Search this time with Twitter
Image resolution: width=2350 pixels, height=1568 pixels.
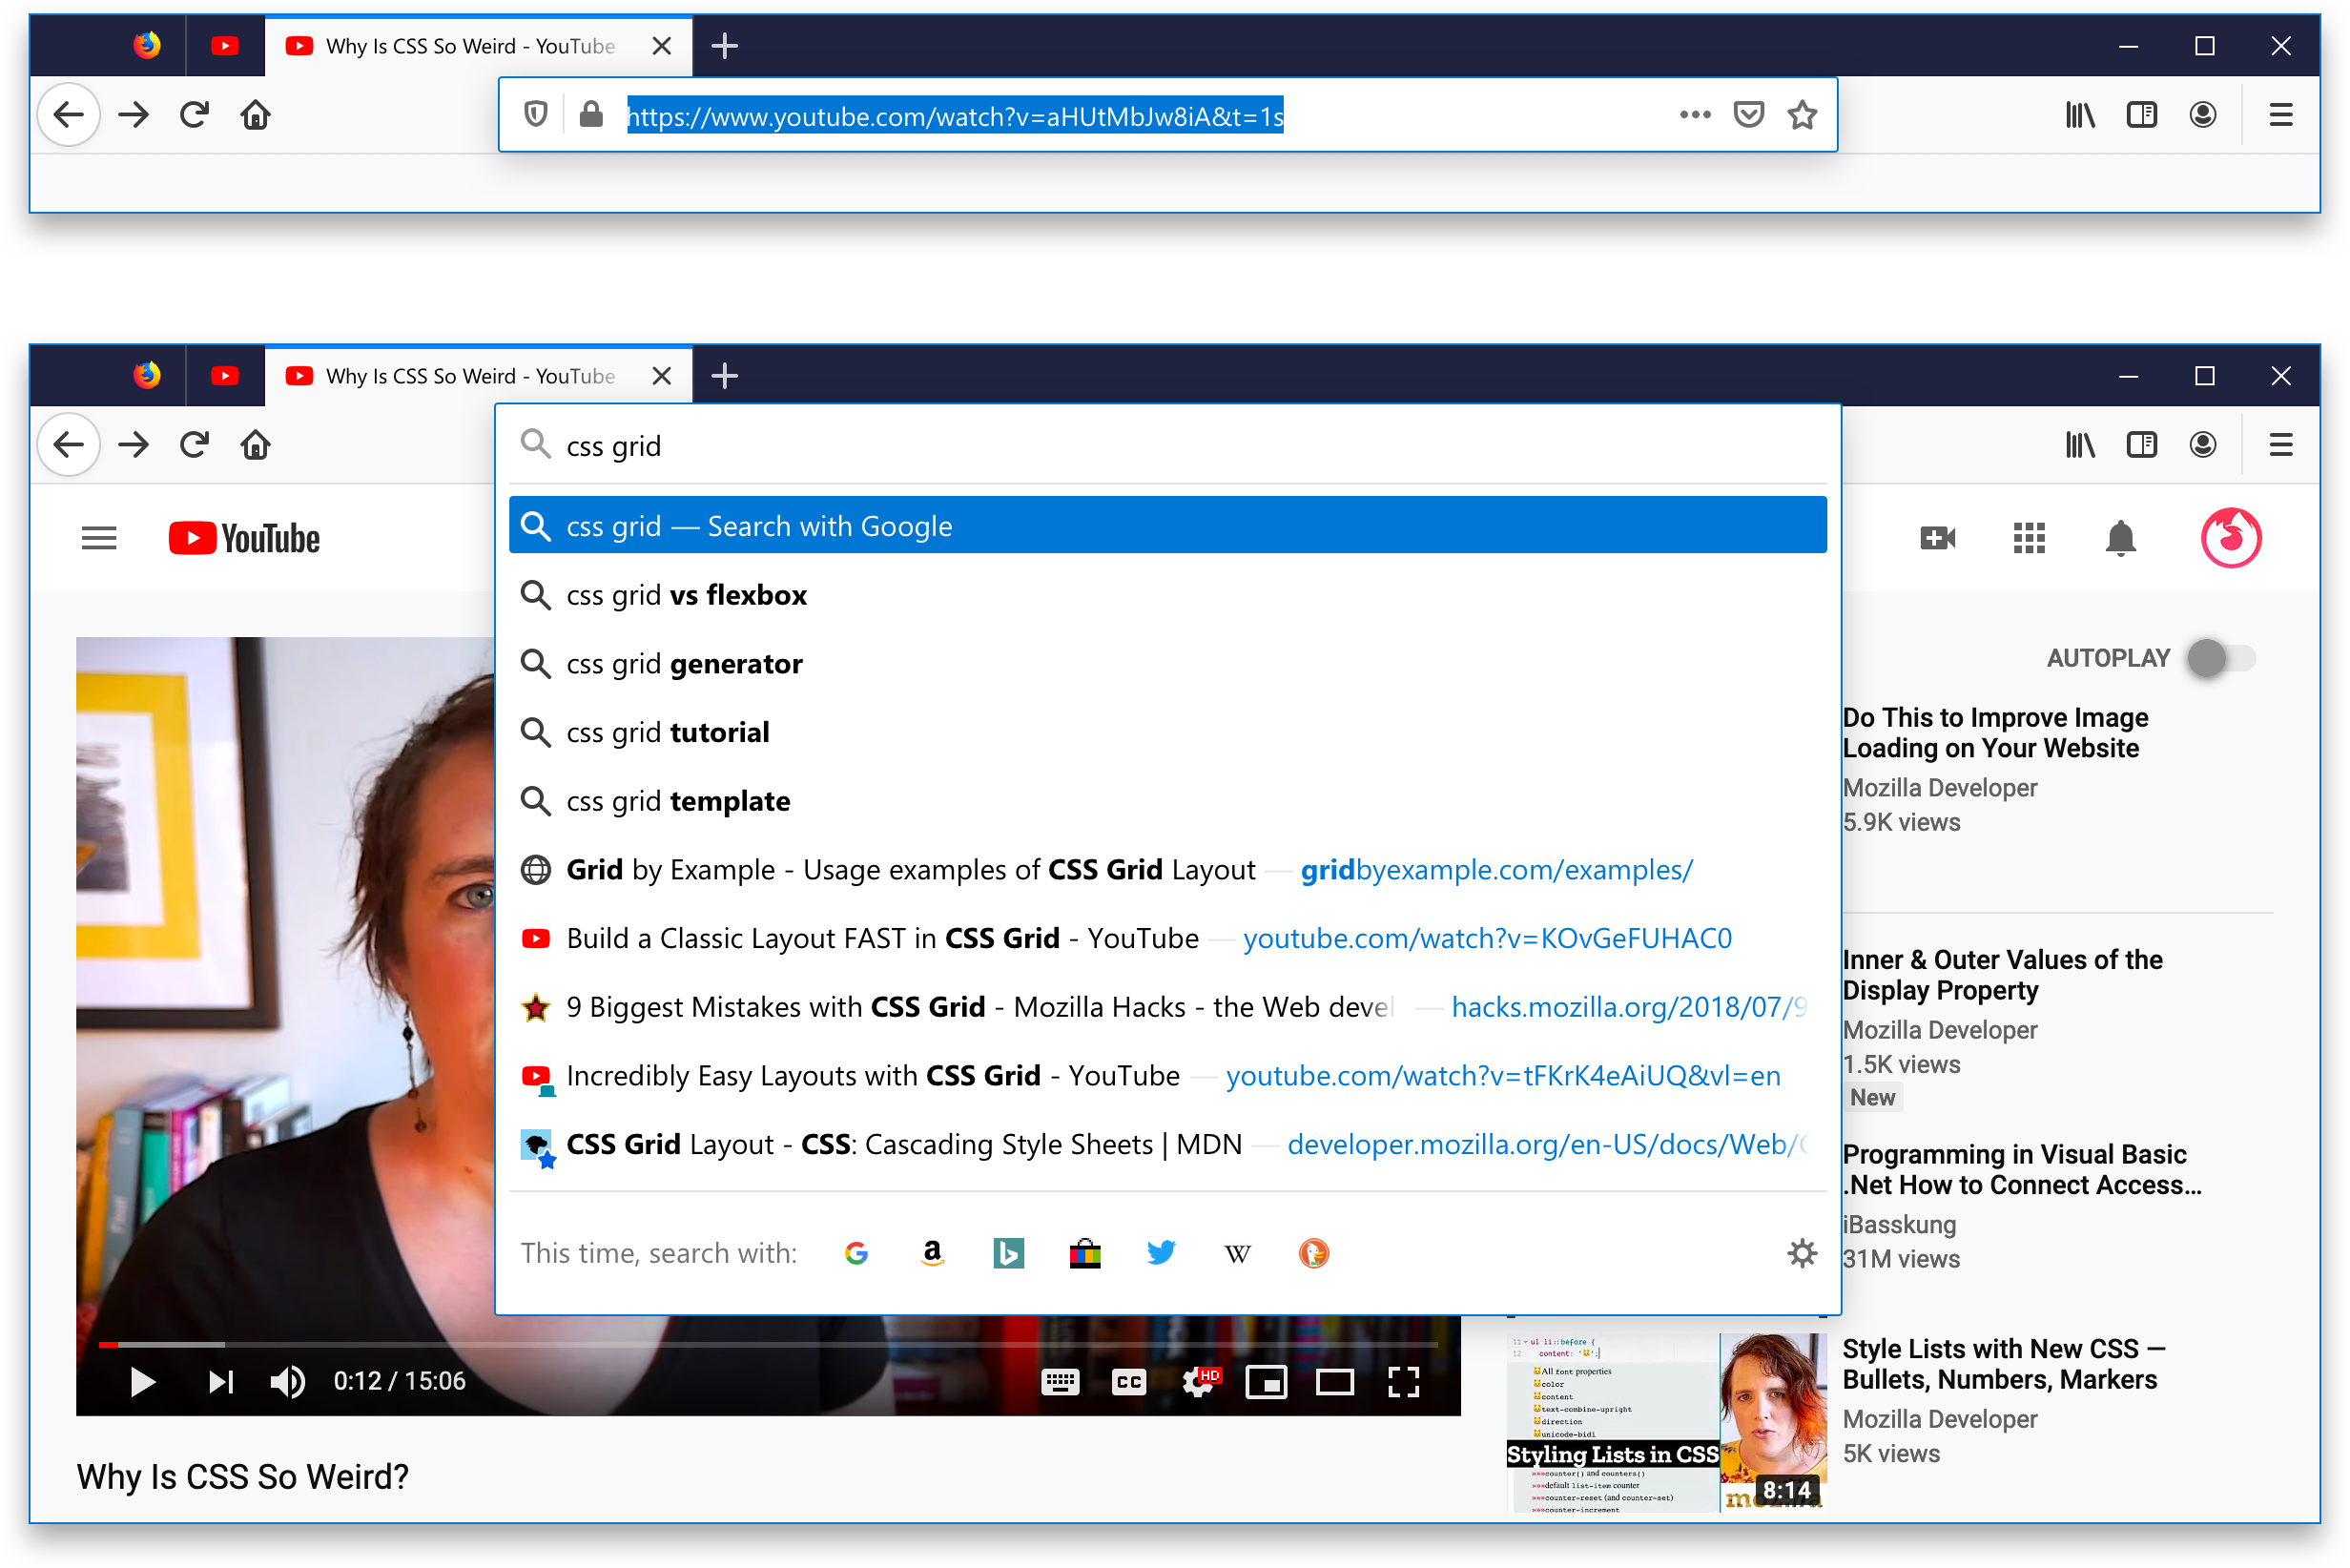point(1161,1253)
